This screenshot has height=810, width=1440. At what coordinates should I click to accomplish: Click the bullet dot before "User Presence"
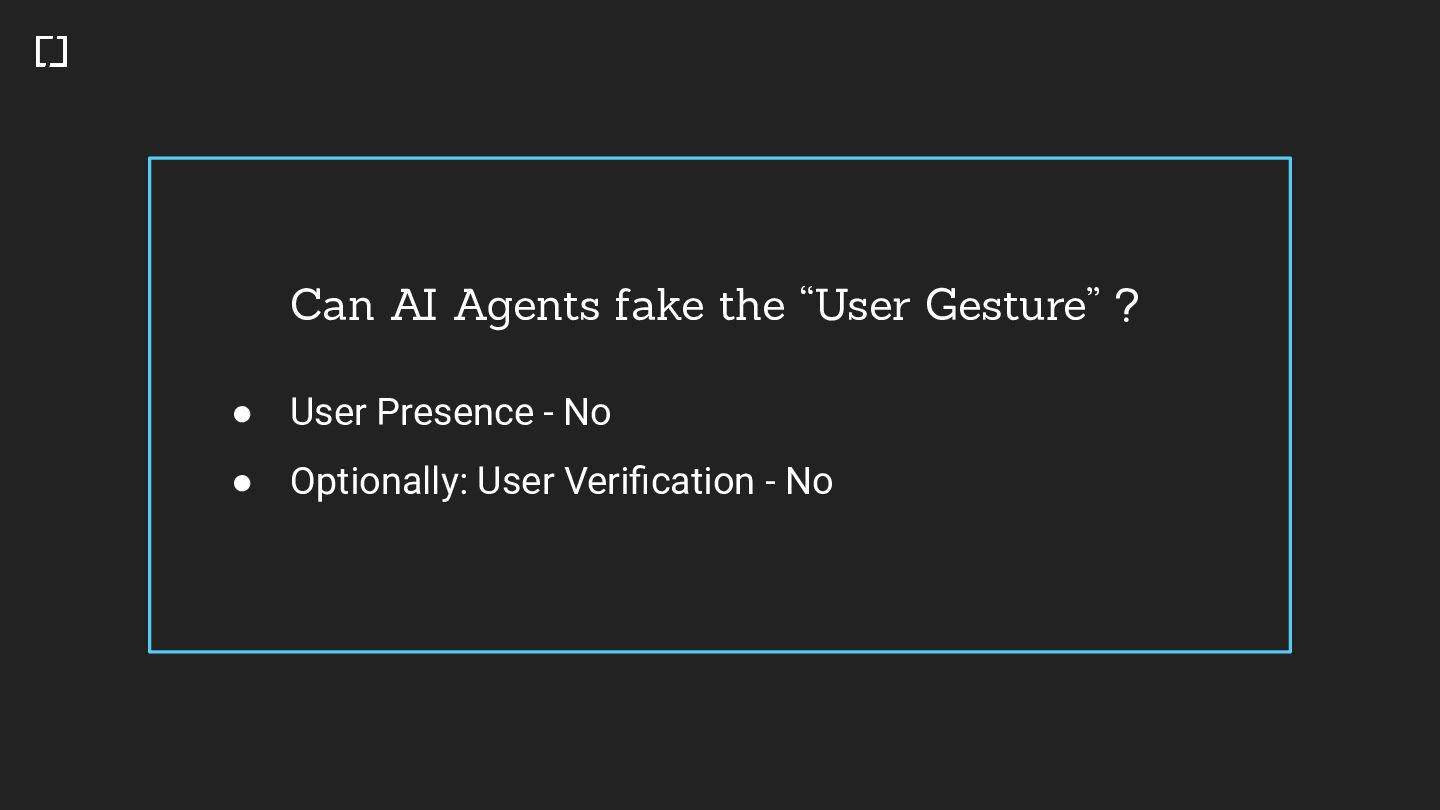click(242, 414)
